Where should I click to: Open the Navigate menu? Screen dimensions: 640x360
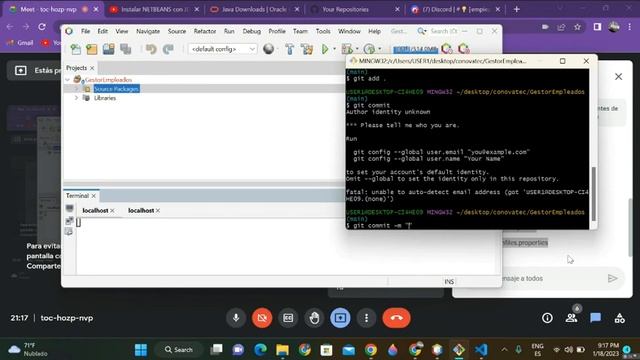148,31
